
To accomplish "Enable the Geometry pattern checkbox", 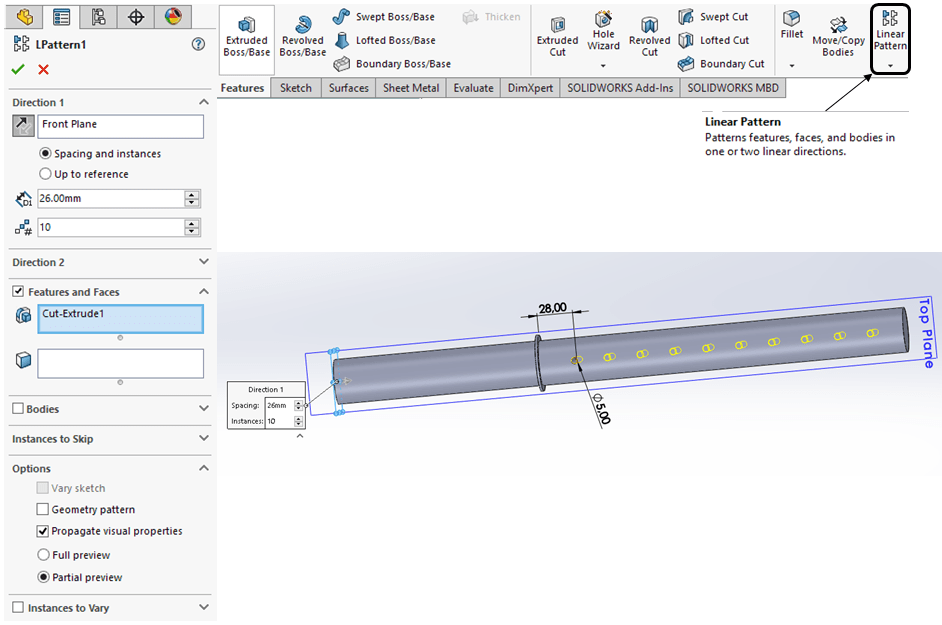I will tap(43, 510).
